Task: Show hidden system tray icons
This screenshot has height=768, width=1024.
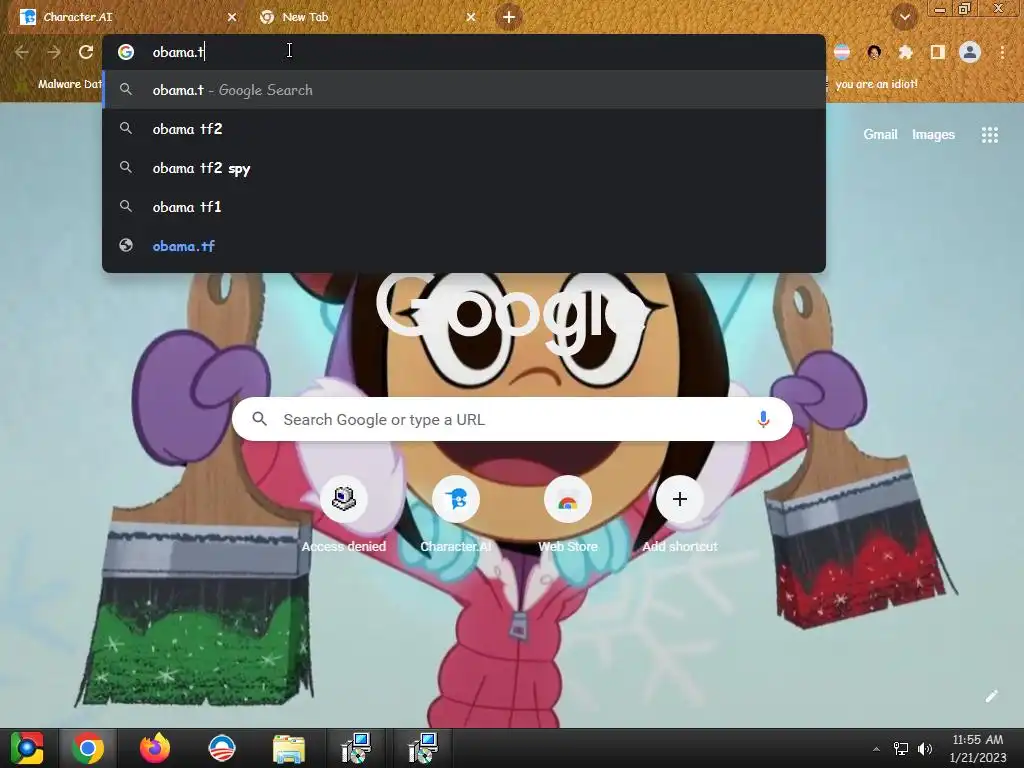Action: tap(876, 749)
